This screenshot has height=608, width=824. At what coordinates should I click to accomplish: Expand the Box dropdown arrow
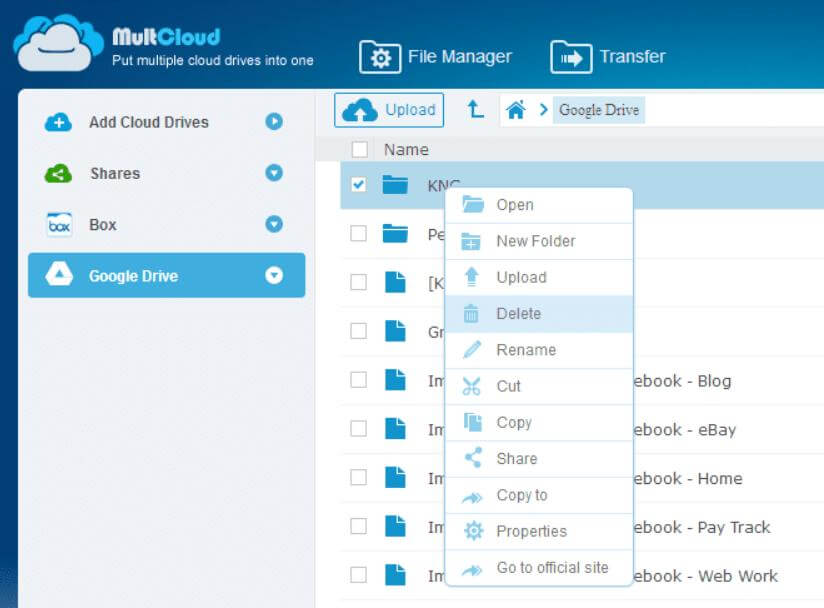tap(274, 224)
